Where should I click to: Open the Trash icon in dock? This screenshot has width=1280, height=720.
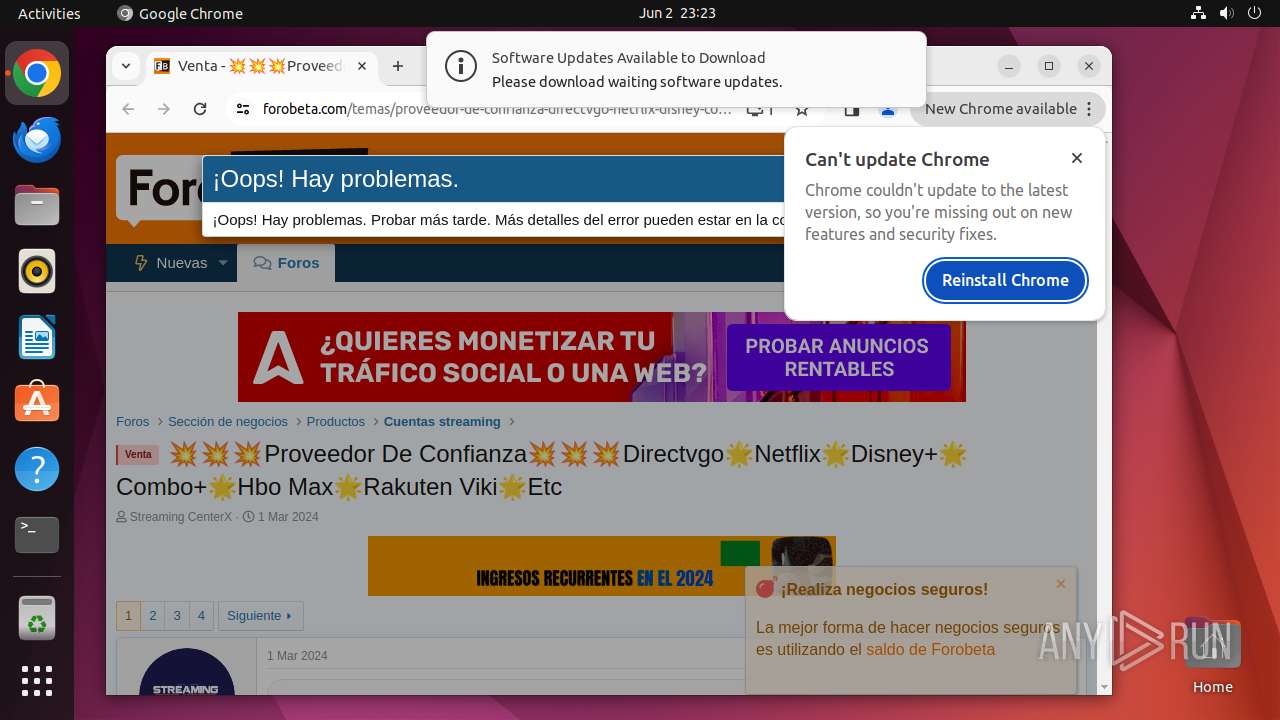(x=37, y=618)
